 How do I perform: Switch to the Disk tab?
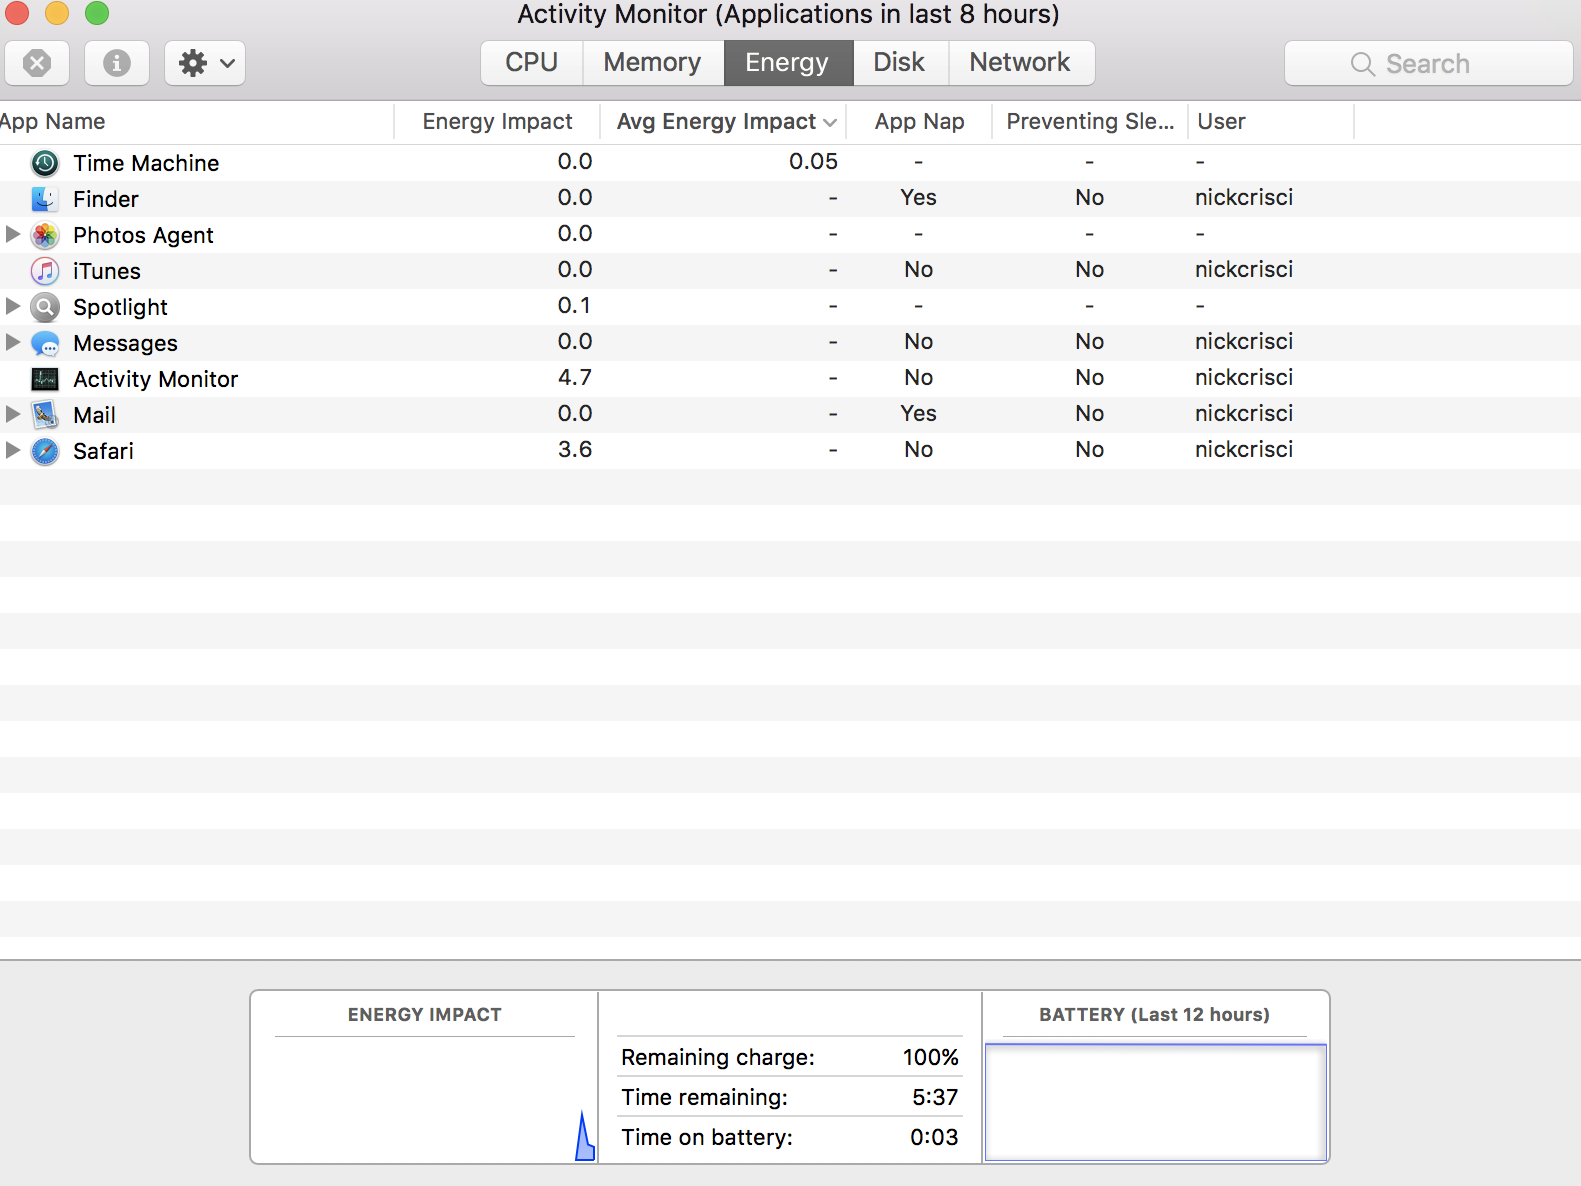[x=899, y=62]
